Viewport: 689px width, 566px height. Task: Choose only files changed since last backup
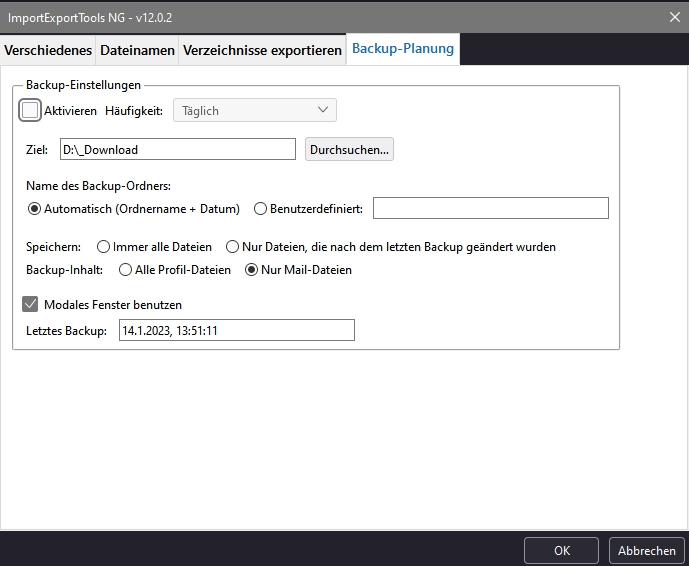[233, 246]
